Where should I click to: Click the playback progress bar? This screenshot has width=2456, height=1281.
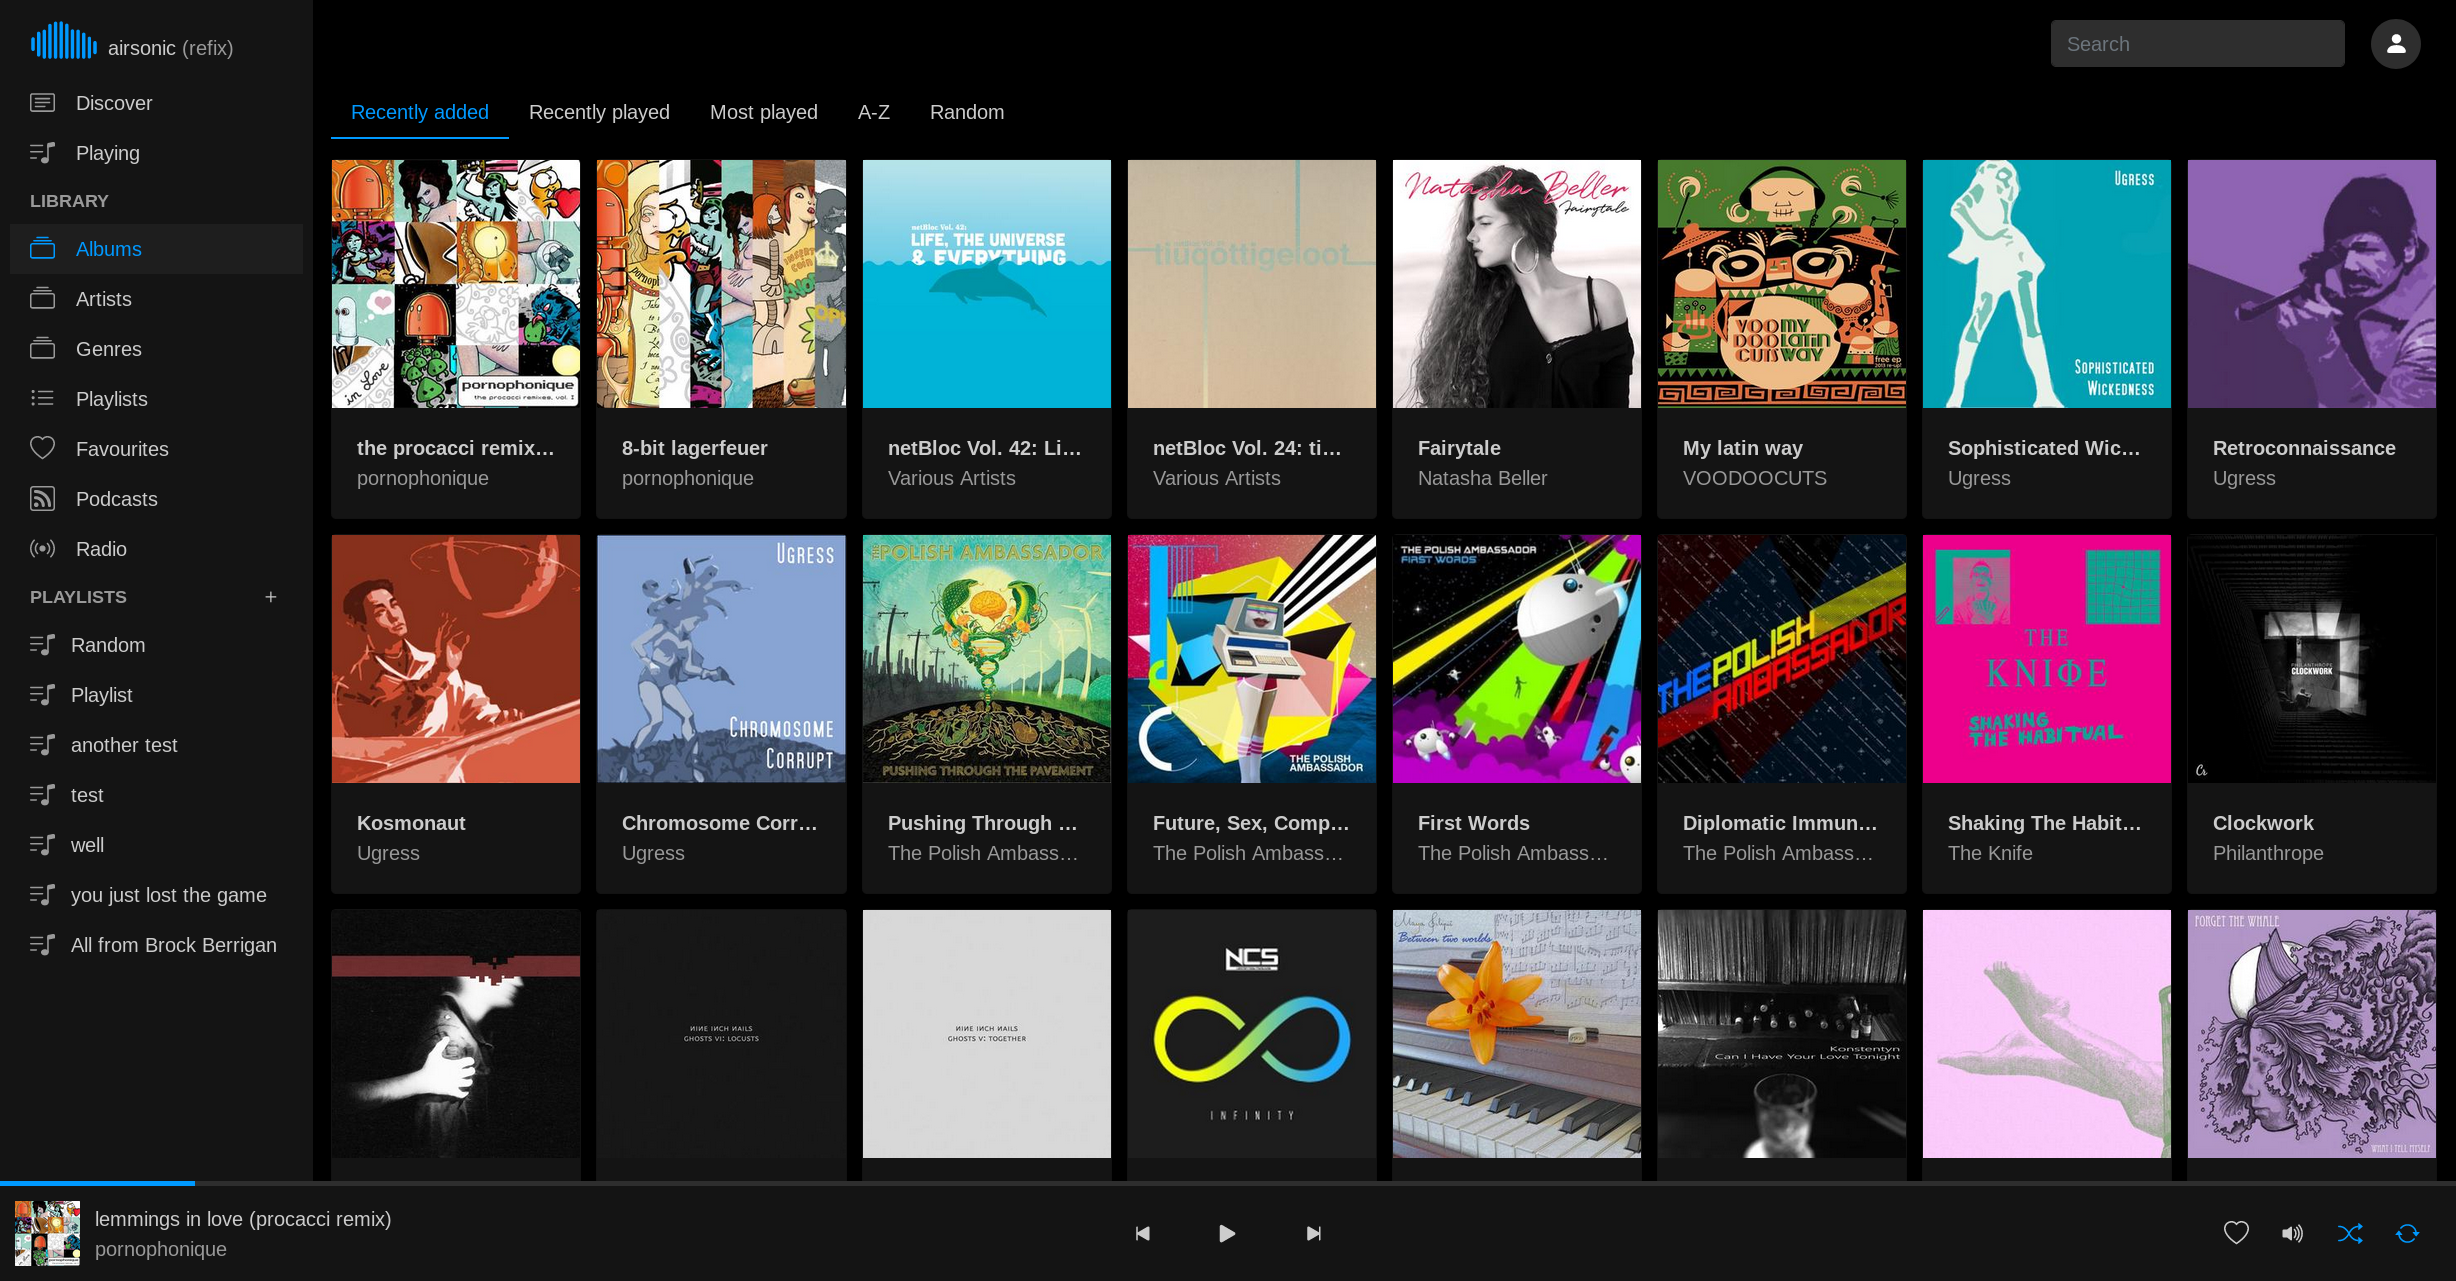point(1228,1183)
